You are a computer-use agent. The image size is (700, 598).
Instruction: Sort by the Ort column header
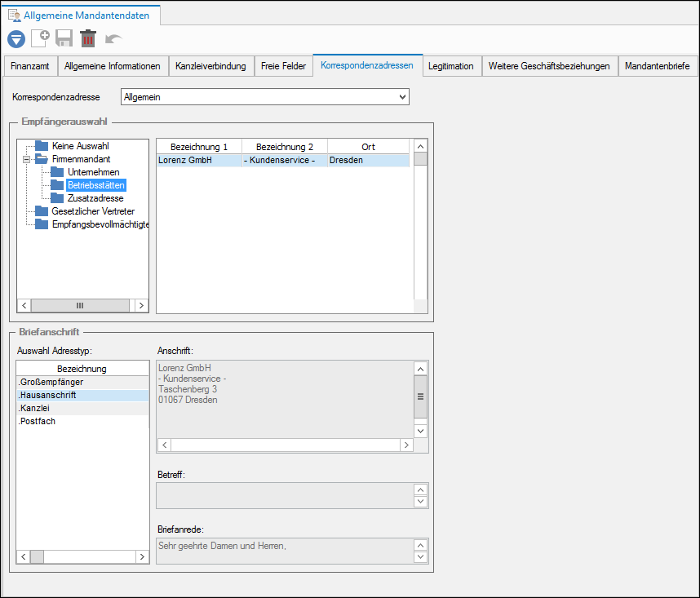tap(368, 147)
